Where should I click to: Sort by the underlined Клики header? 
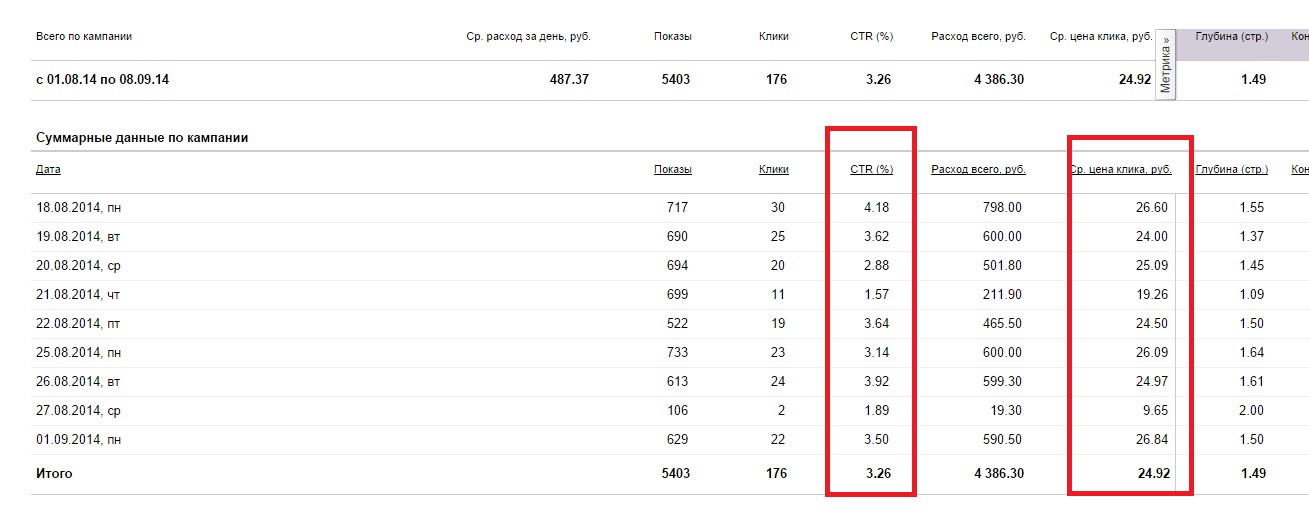[x=773, y=170]
